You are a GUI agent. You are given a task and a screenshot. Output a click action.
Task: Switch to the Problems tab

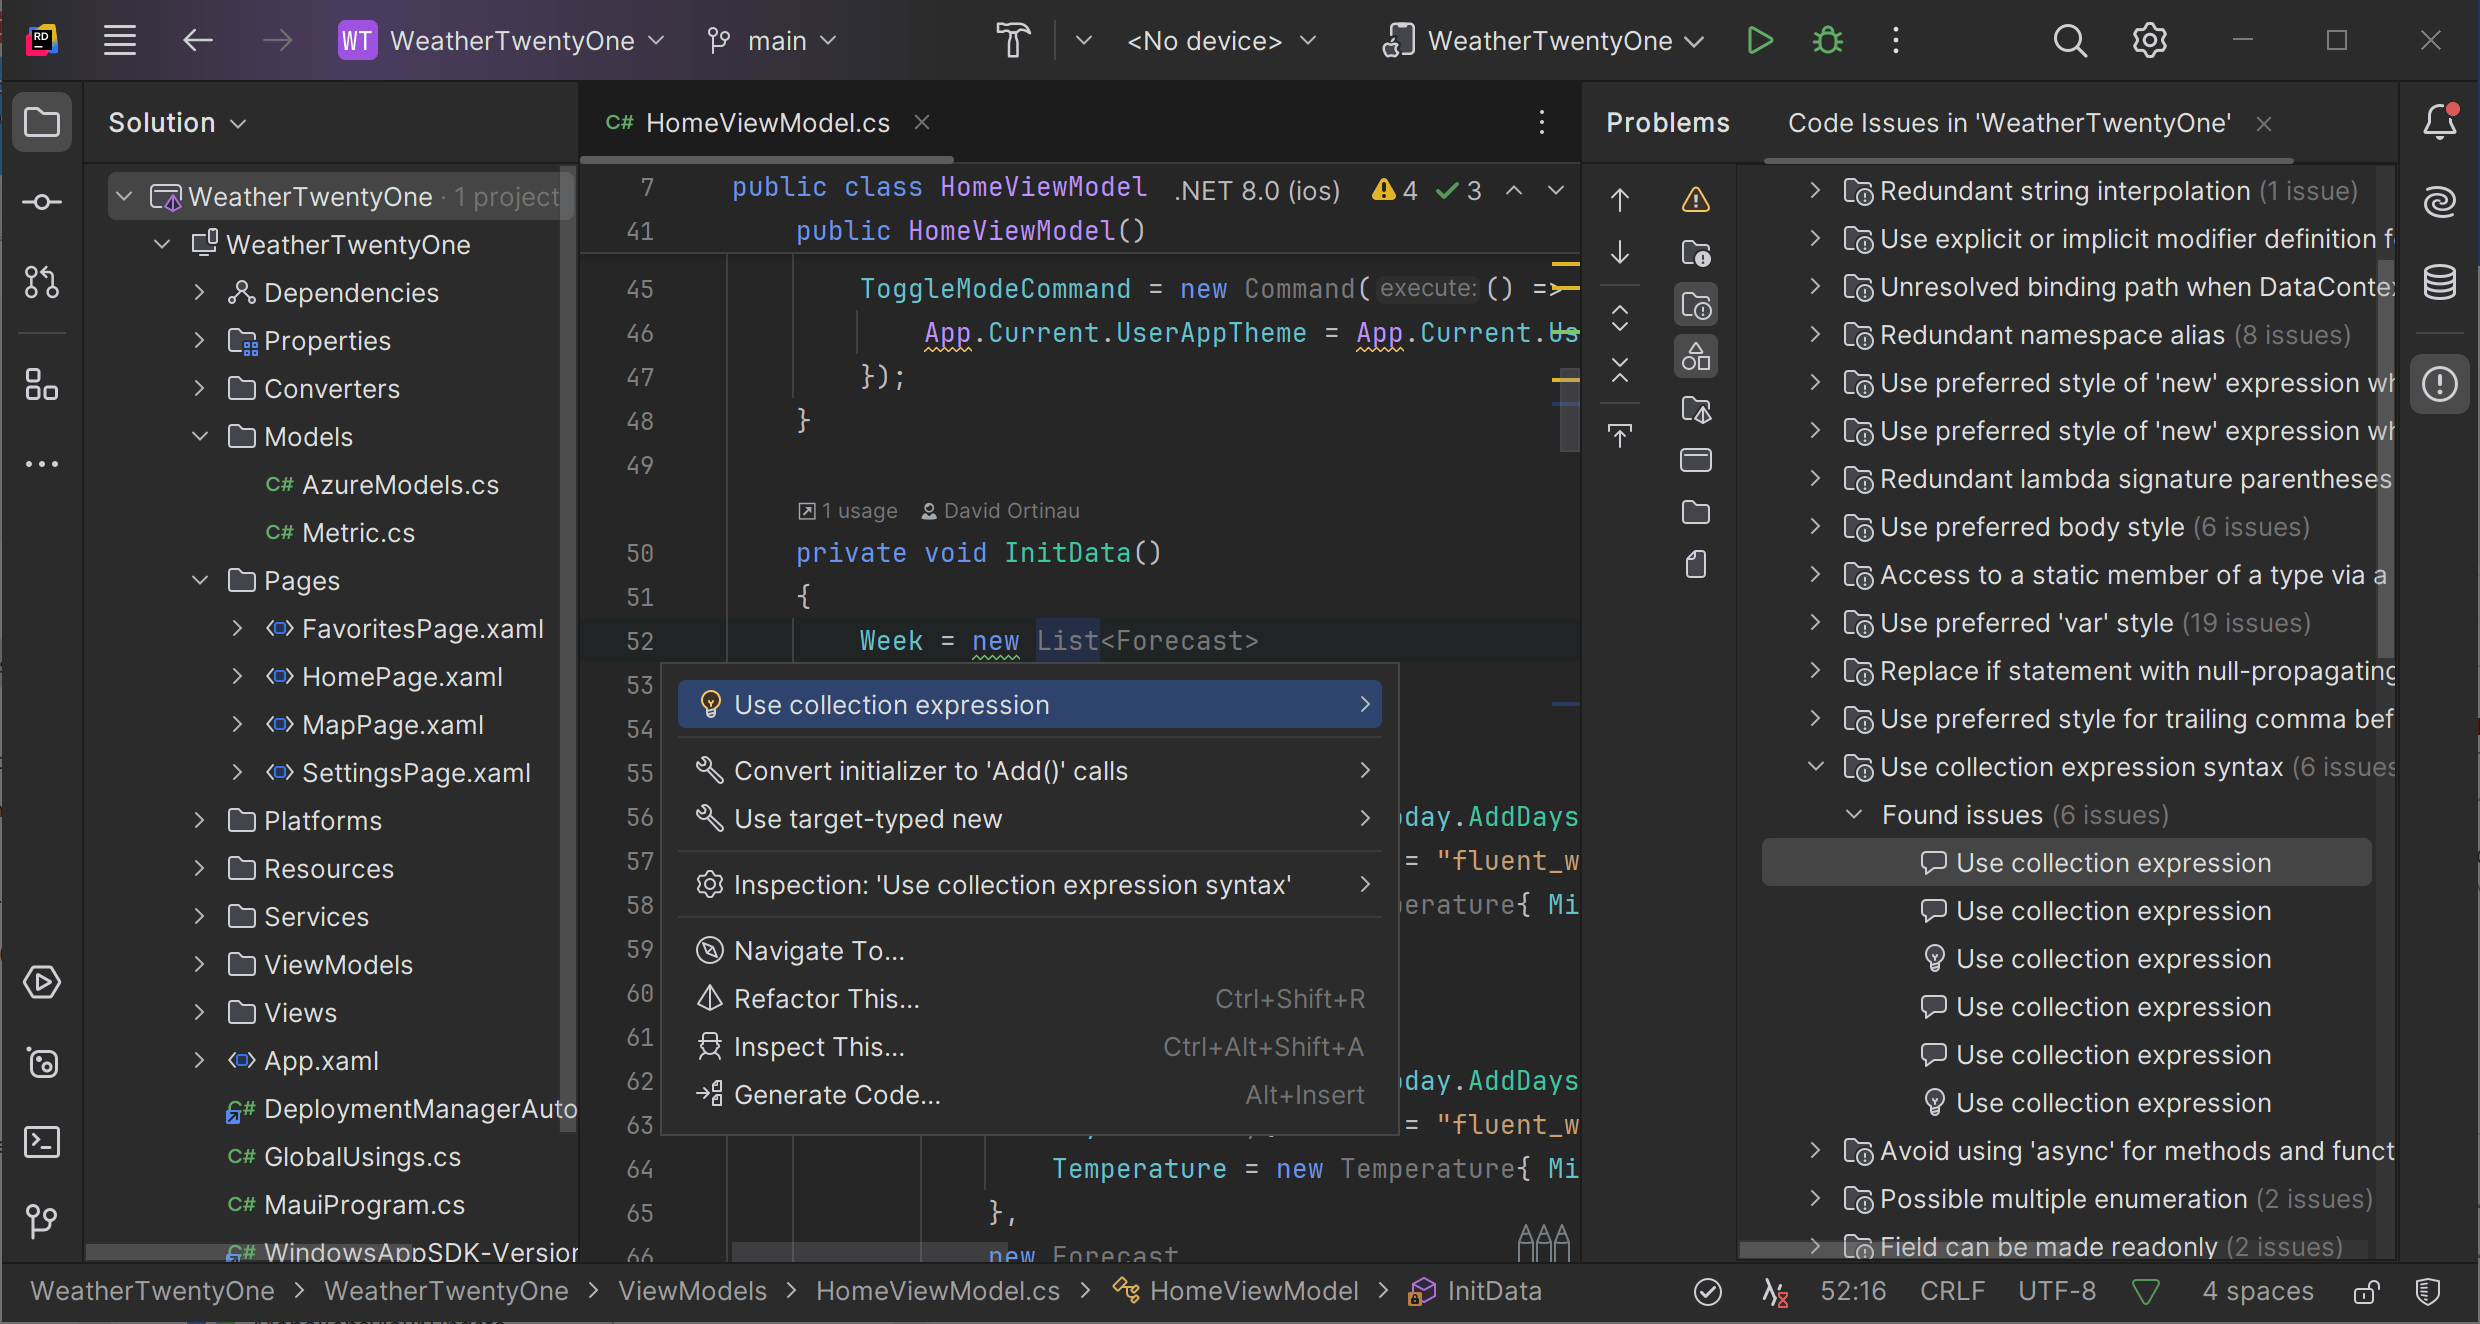click(x=1667, y=123)
